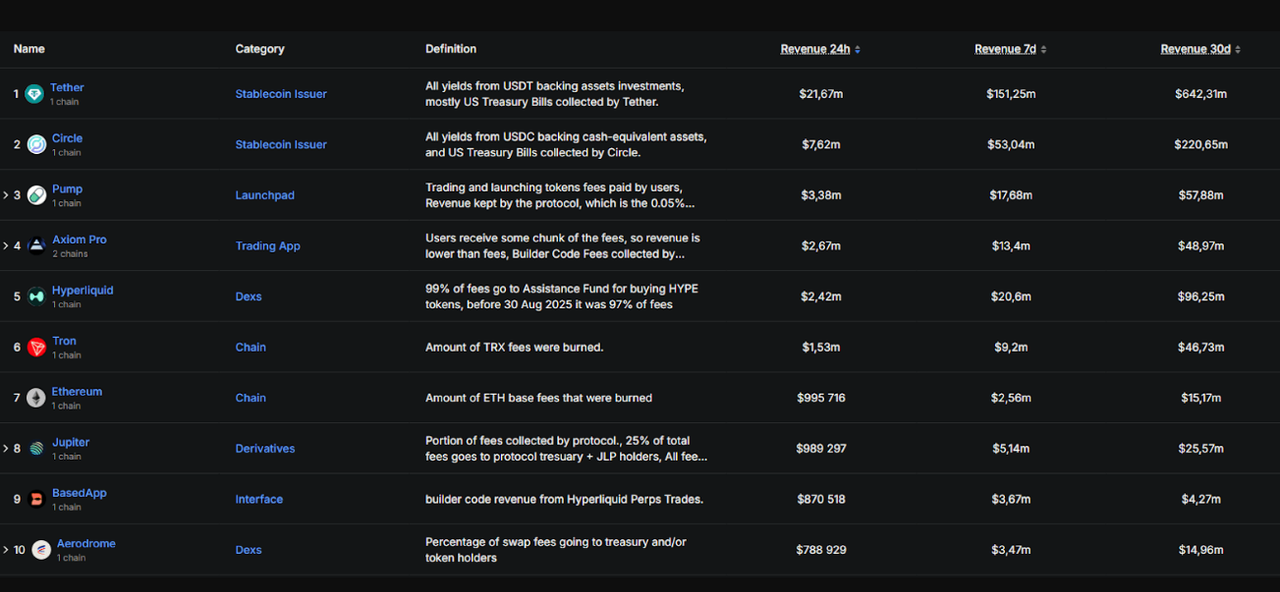Click the Pump logo icon
Viewport: 1280px width, 592px height.
pyautogui.click(x=36, y=195)
